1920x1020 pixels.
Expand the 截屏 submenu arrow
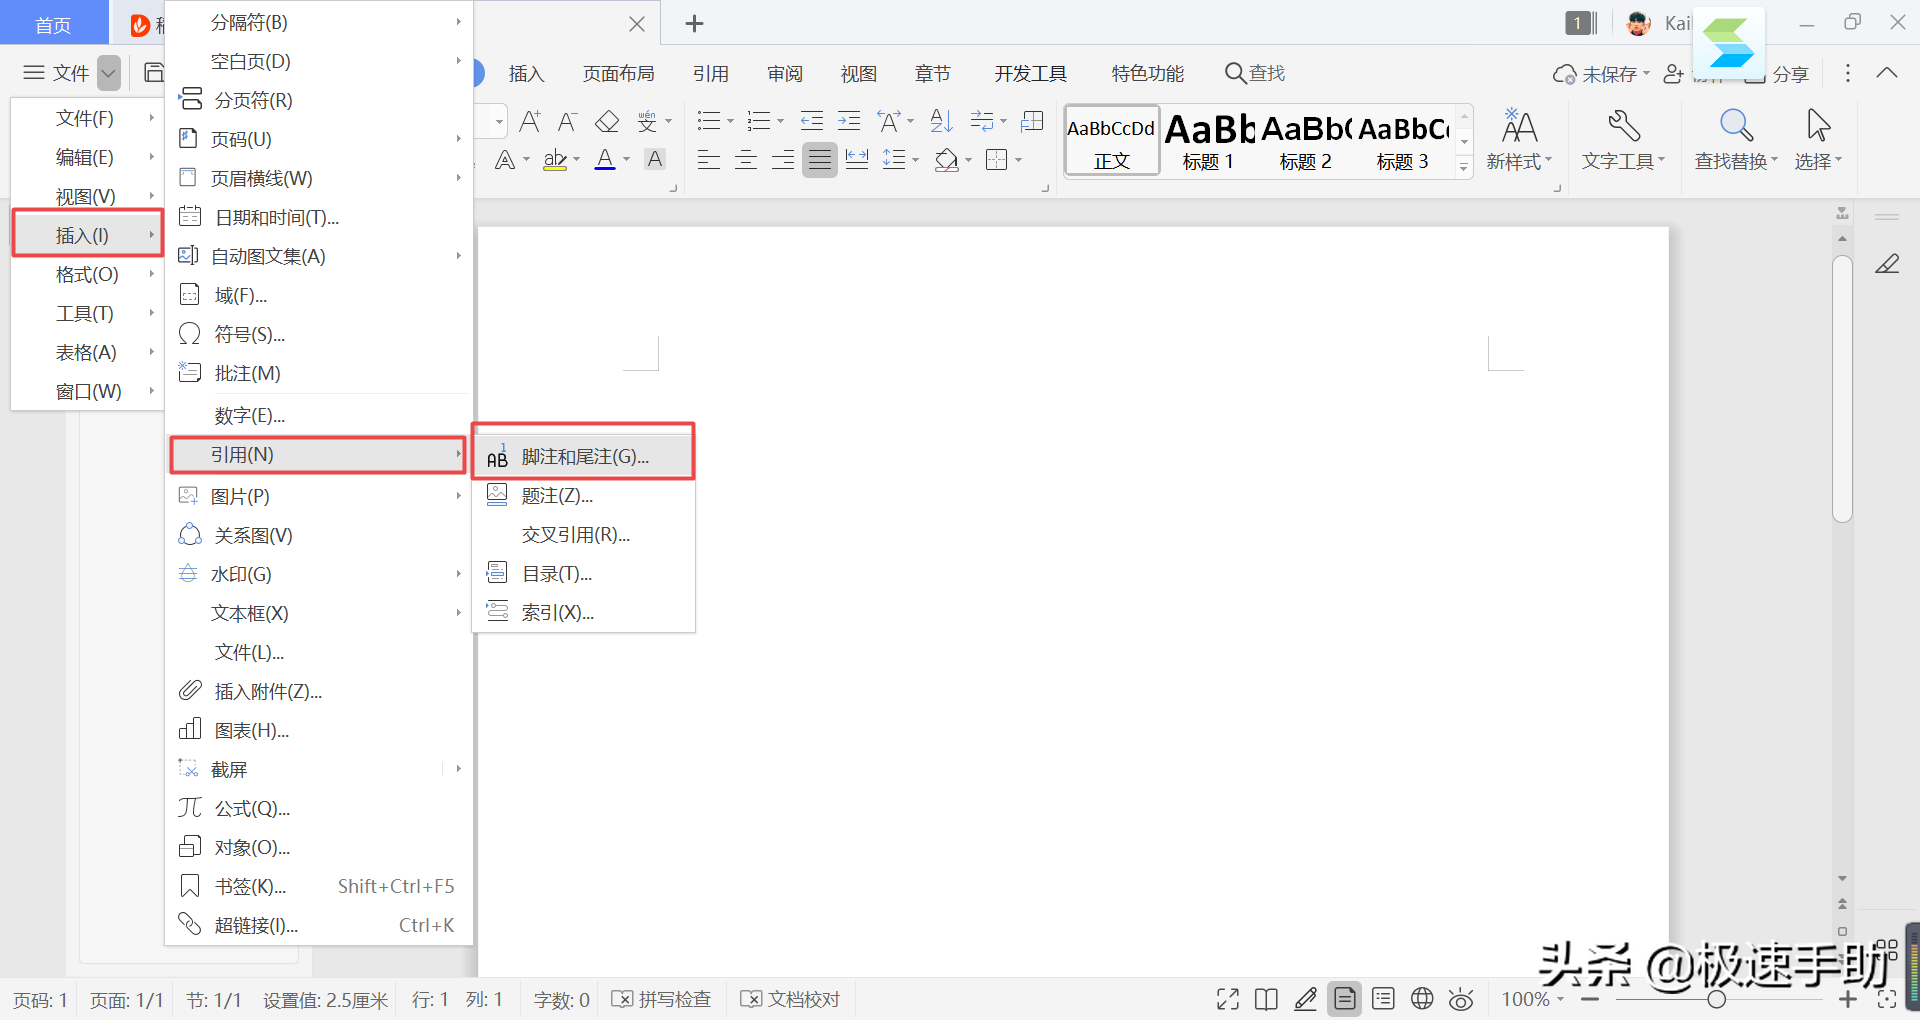(x=458, y=769)
